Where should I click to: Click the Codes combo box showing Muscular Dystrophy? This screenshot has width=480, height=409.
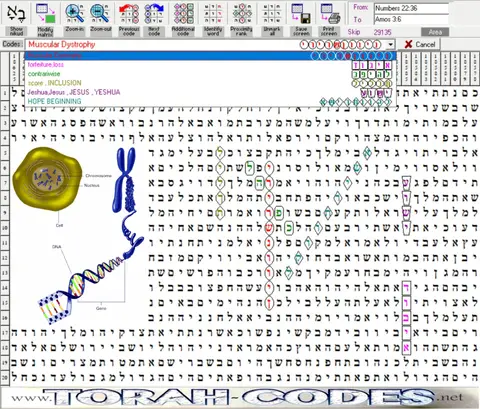[x=210, y=44]
